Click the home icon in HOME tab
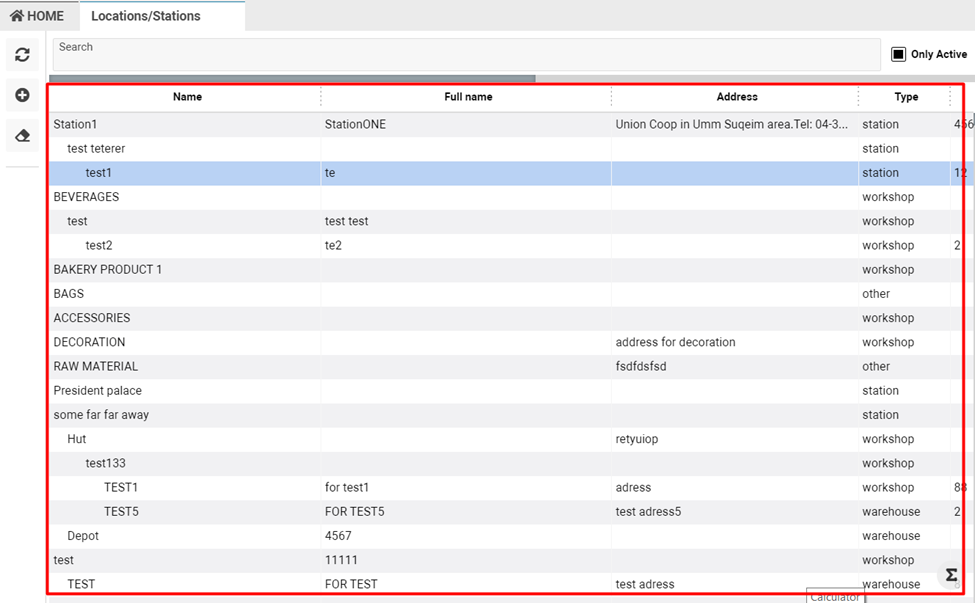Viewport: 975px width, 603px height. point(17,16)
